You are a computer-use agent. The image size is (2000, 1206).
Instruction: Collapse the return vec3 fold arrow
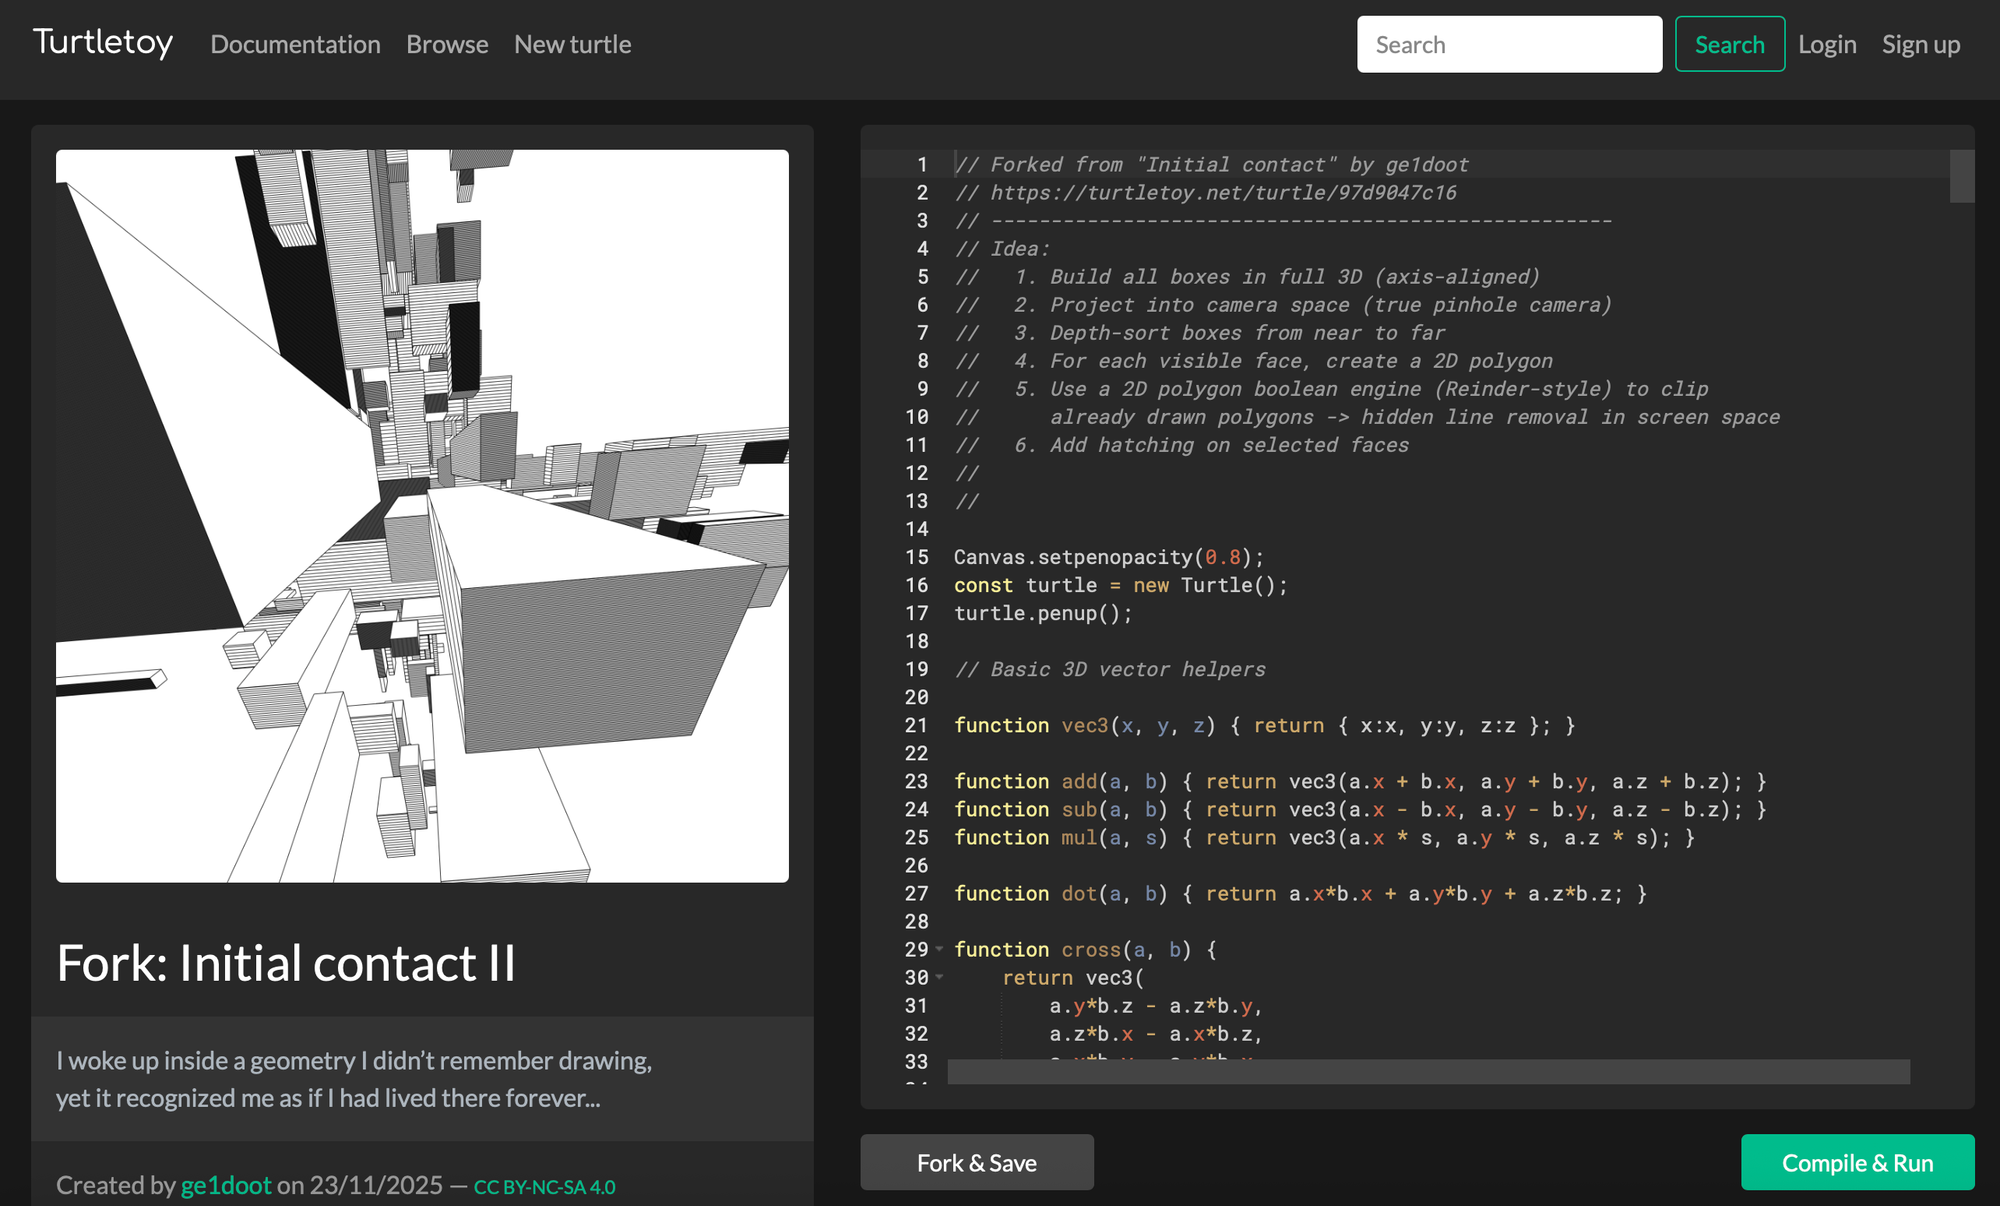coord(940,977)
